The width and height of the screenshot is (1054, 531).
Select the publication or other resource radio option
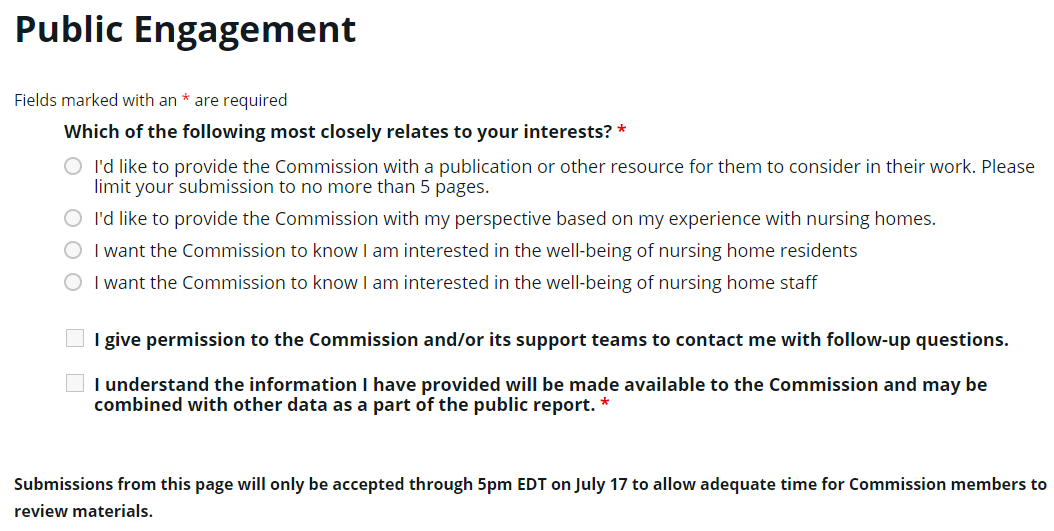pos(73,166)
